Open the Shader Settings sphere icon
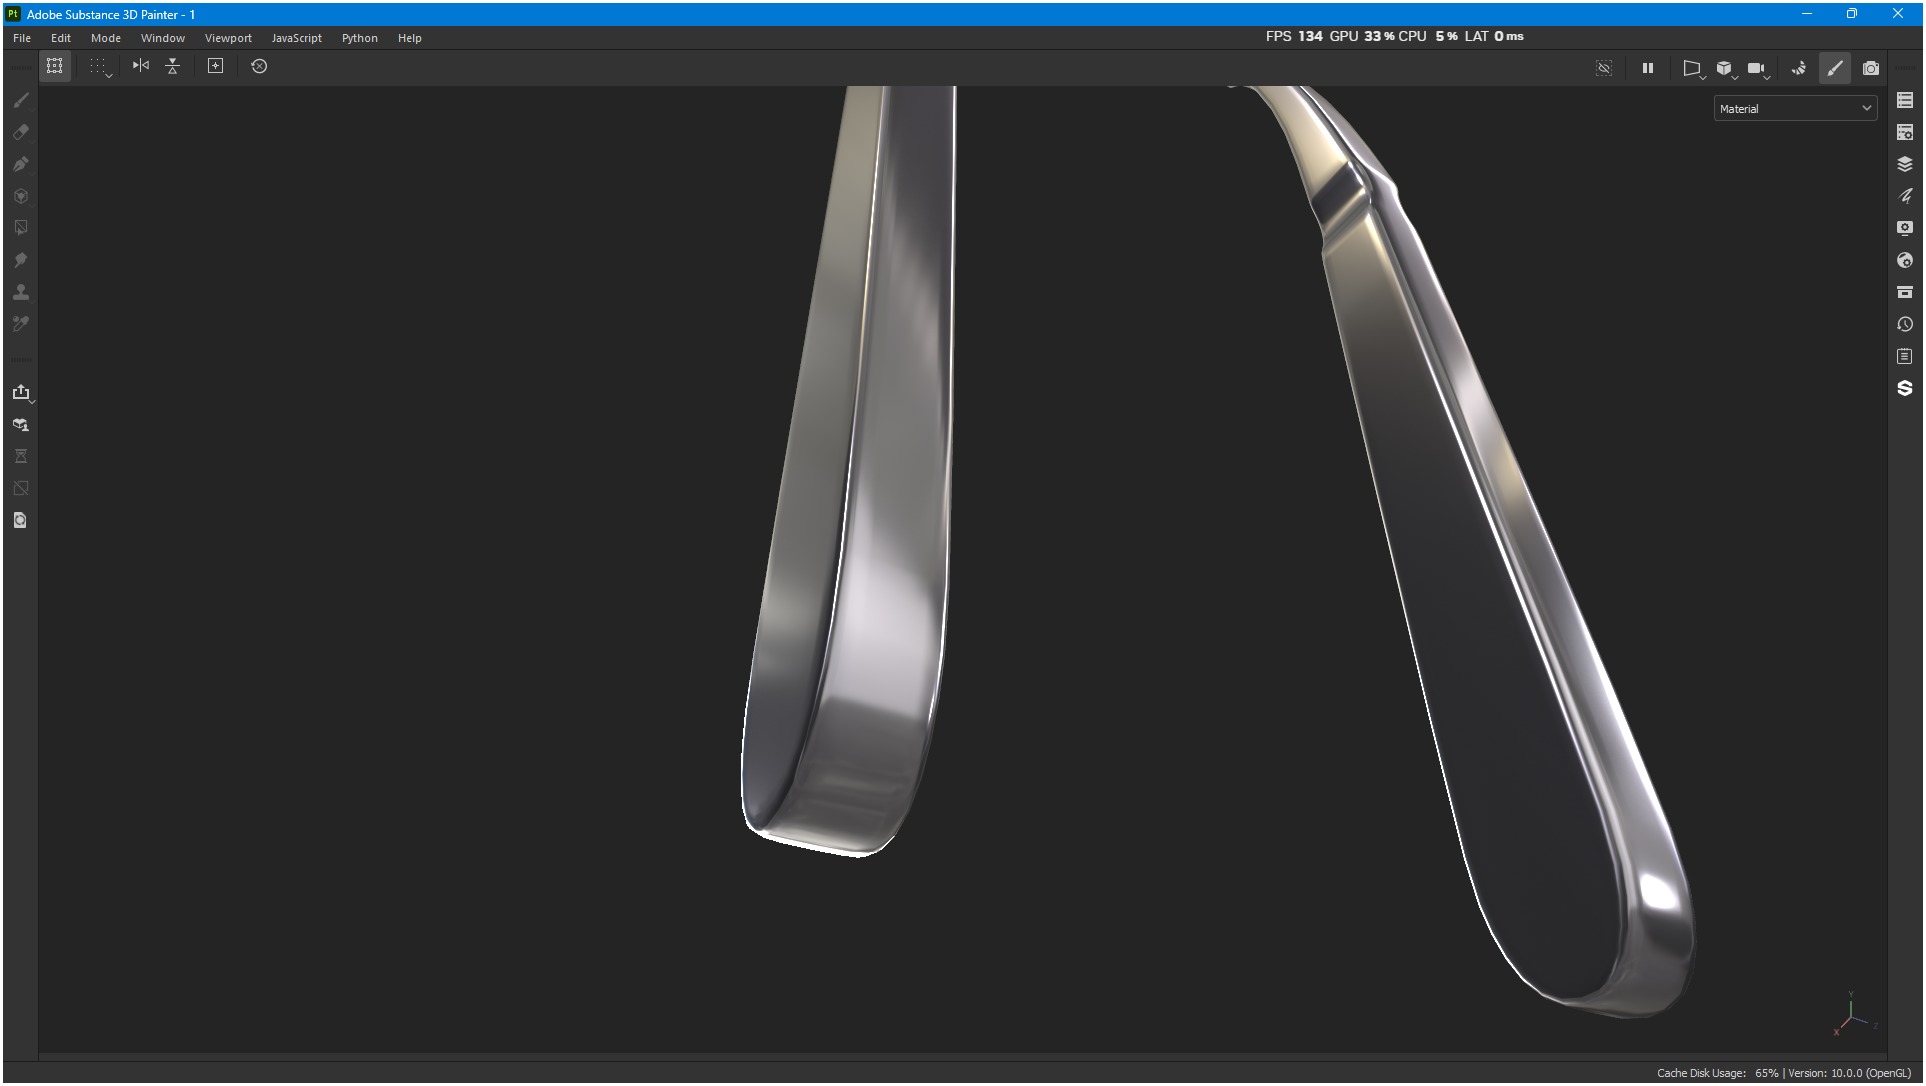1926x1086 pixels. pos(1904,260)
